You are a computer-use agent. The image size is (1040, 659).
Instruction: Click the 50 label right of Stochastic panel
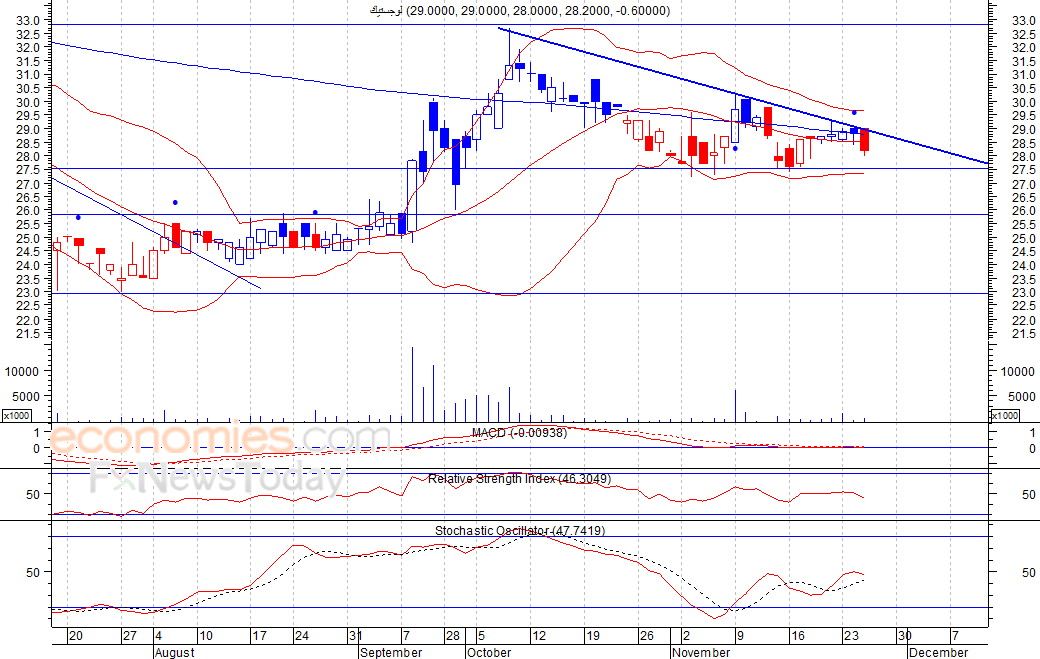pos(1029,572)
